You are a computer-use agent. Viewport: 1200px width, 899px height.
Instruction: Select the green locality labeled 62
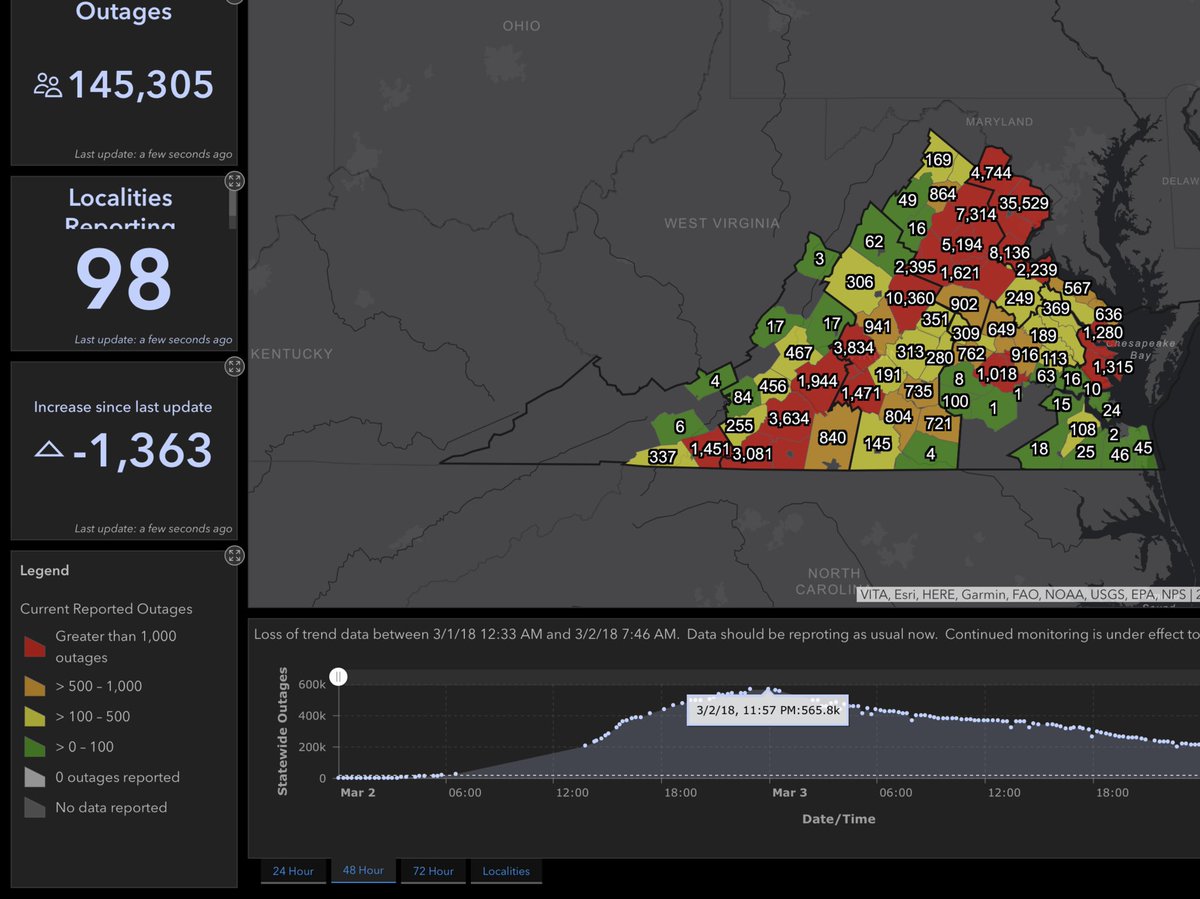tap(874, 241)
